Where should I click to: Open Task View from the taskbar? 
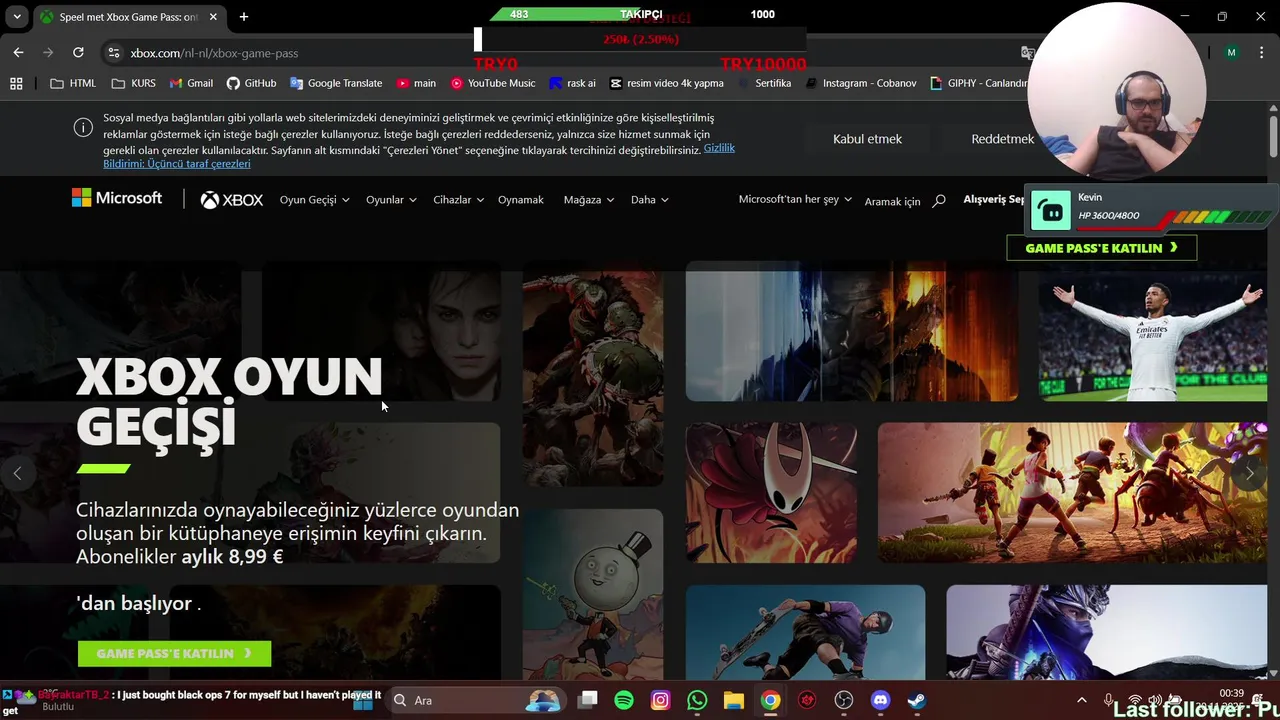point(588,700)
